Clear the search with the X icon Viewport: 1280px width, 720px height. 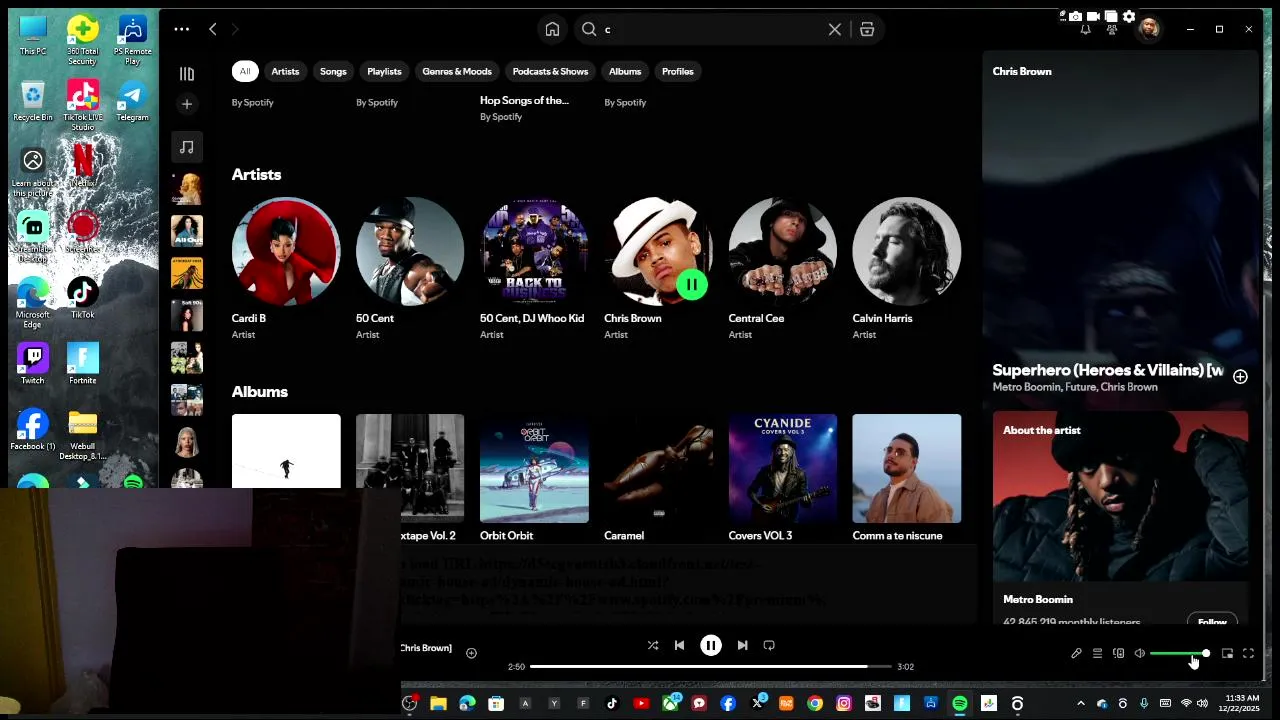(835, 29)
